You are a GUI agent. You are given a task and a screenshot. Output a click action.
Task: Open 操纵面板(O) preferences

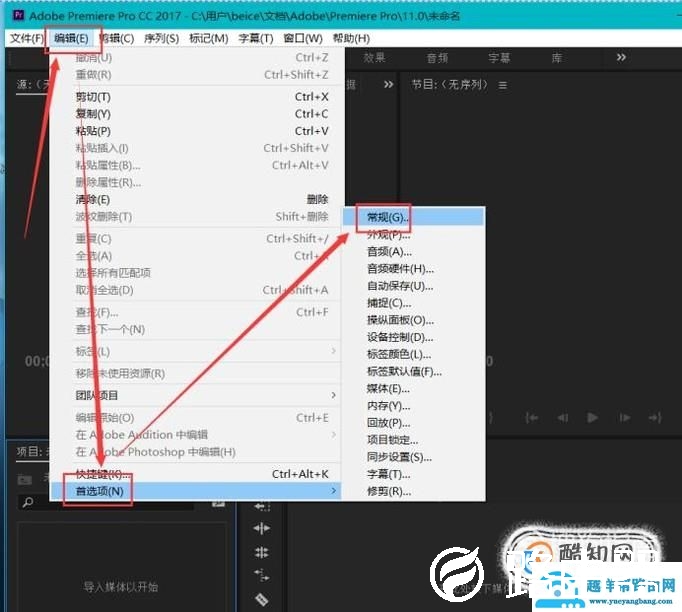414,320
